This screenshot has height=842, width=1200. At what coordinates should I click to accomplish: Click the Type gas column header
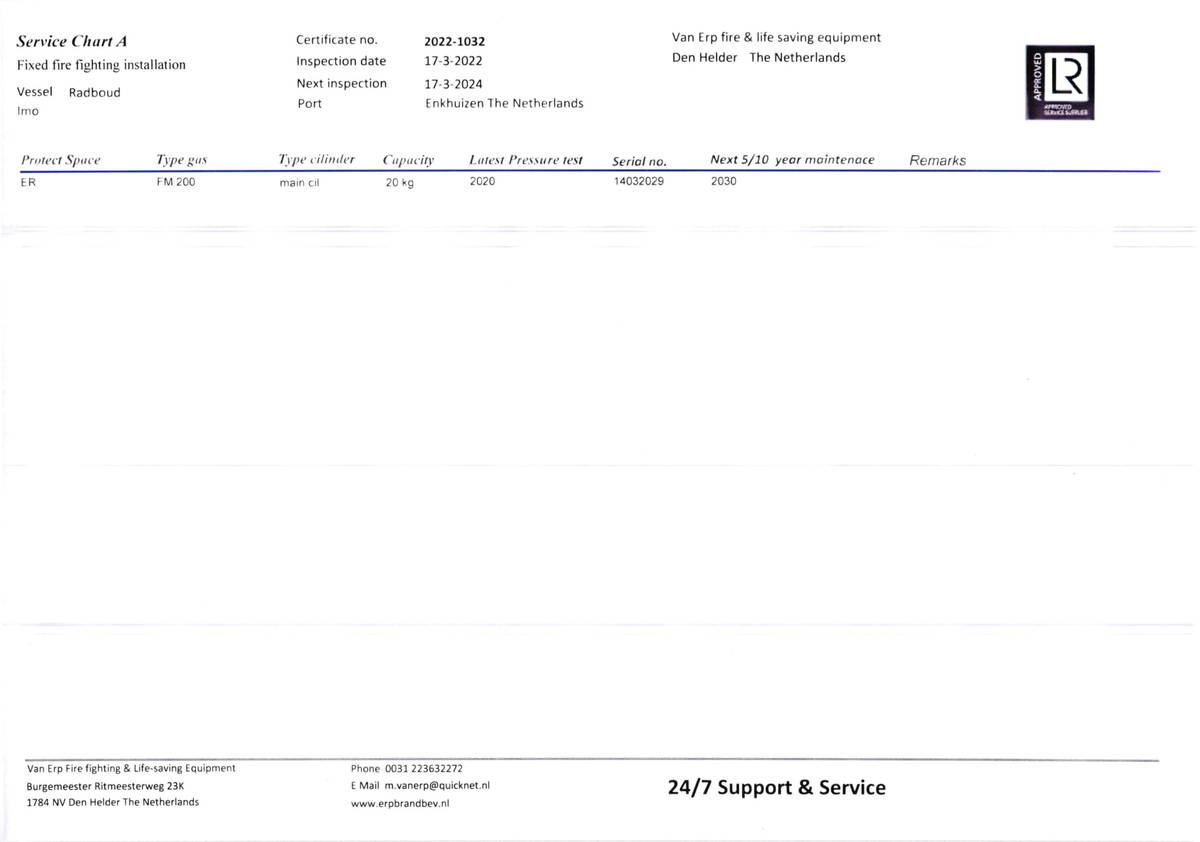click(181, 160)
